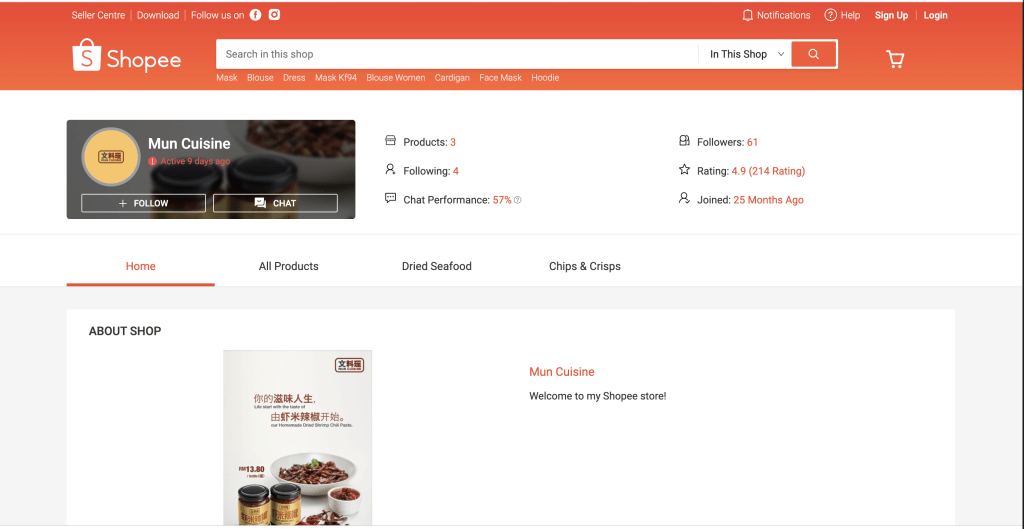Viewport: 1024px width, 529px height.
Task: Click the Welcome to my Shopee store text
Action: click(598, 396)
